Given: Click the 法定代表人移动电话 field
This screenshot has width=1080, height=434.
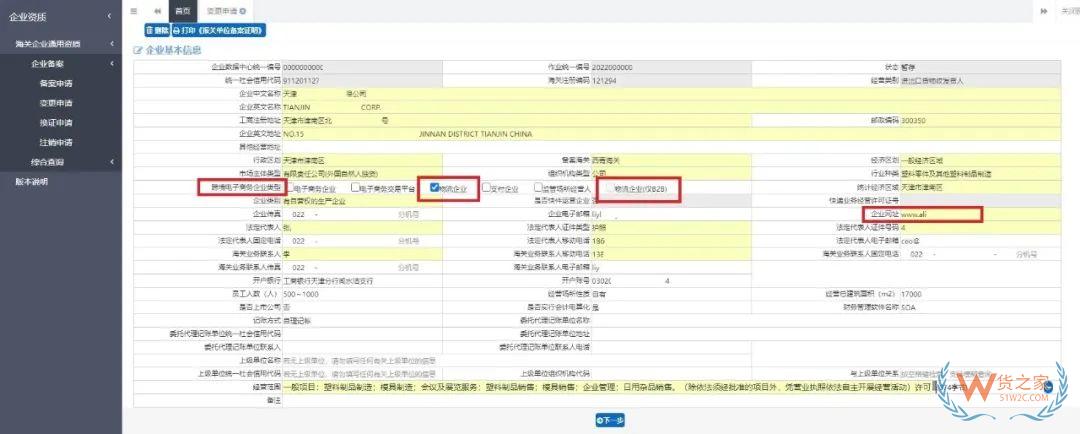Looking at the screenshot, I should tap(671, 241).
